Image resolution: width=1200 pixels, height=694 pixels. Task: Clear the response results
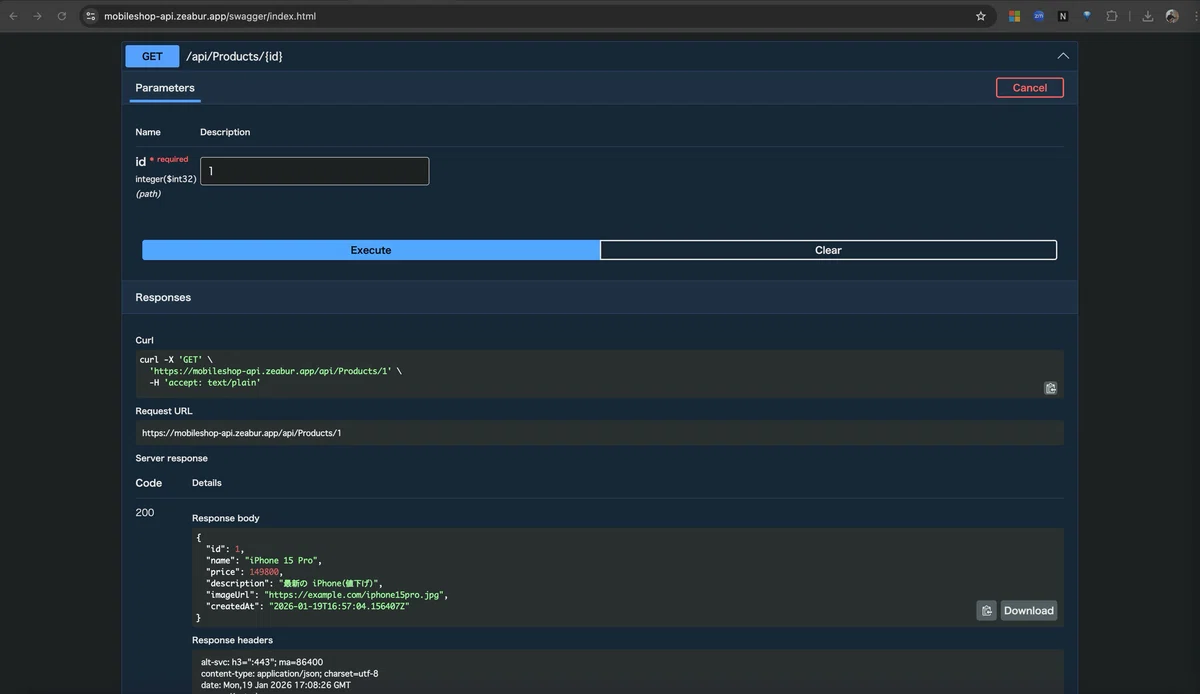[x=828, y=250]
